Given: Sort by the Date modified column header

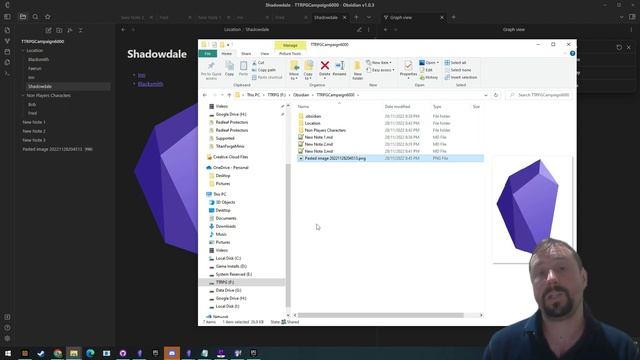Looking at the screenshot, I should (x=397, y=107).
